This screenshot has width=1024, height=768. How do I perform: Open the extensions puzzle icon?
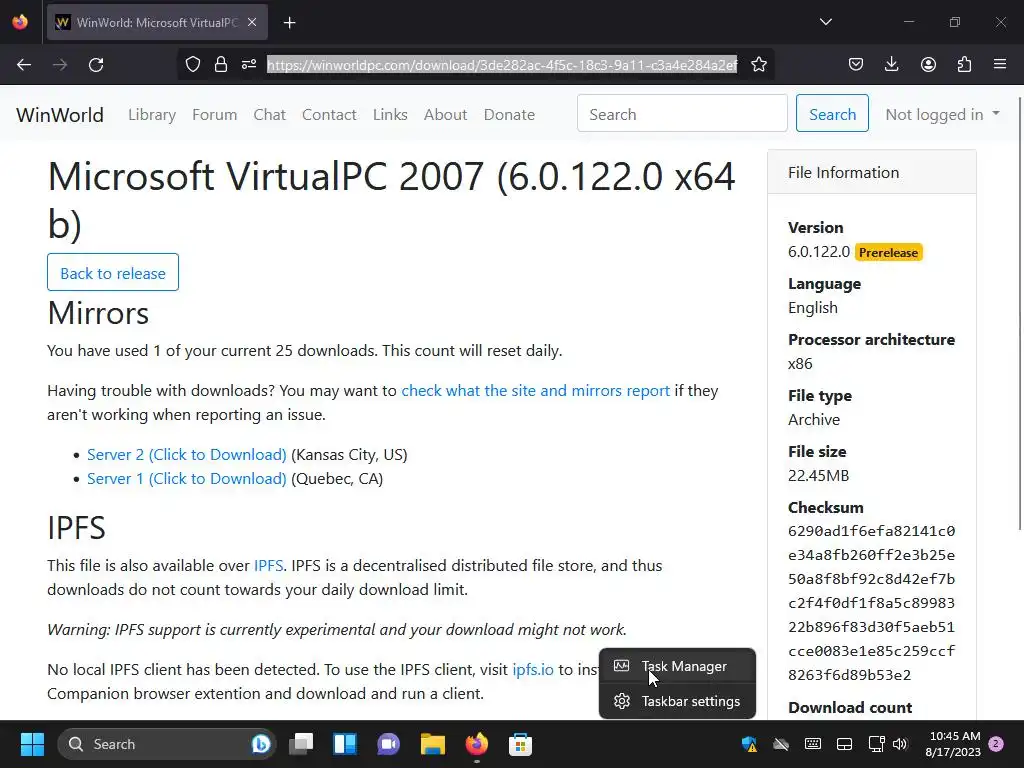(x=964, y=65)
